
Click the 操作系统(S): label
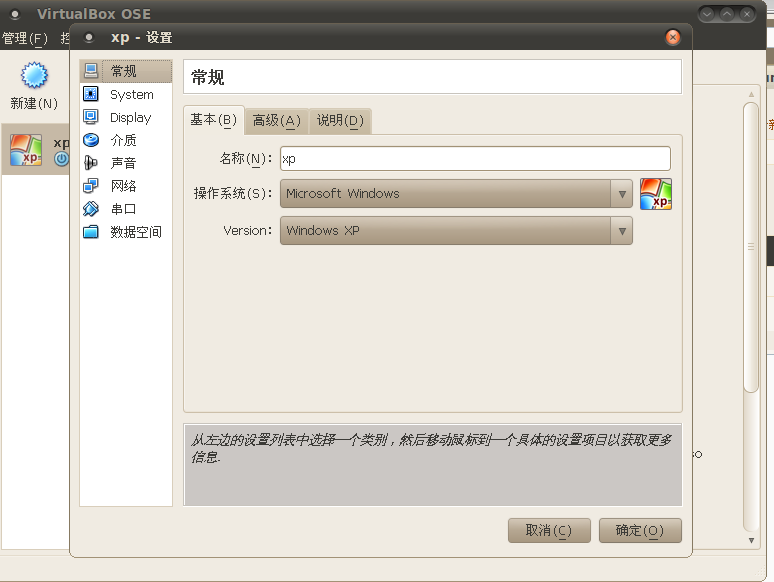click(x=233, y=194)
